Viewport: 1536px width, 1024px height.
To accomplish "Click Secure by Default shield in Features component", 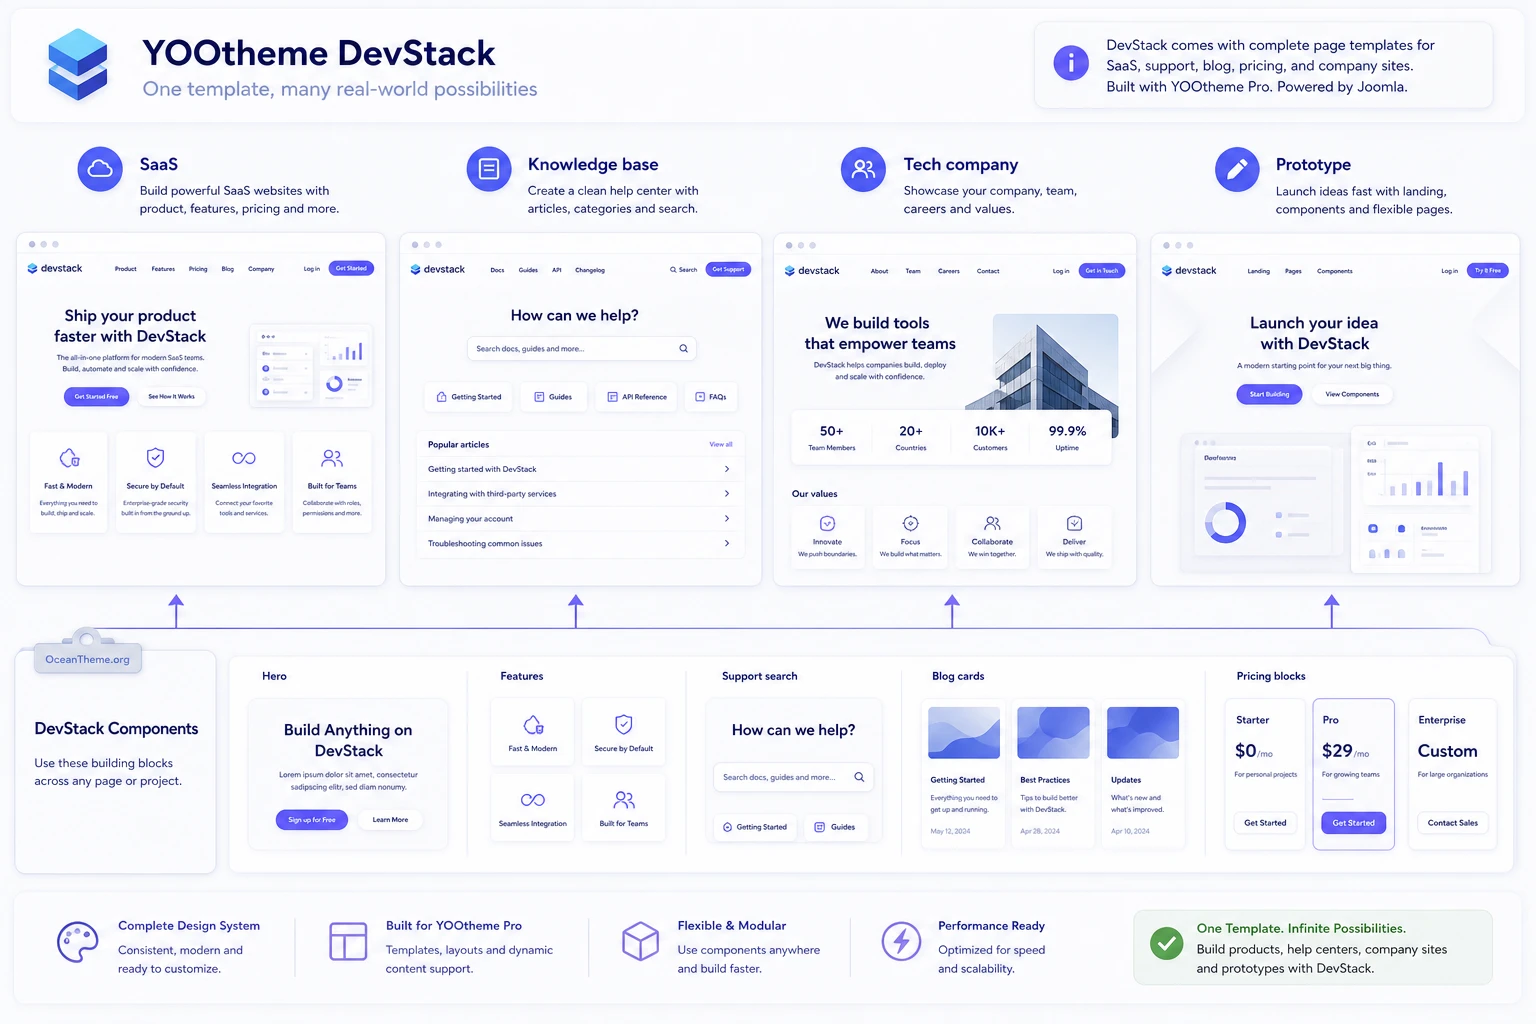I will click(x=624, y=724).
